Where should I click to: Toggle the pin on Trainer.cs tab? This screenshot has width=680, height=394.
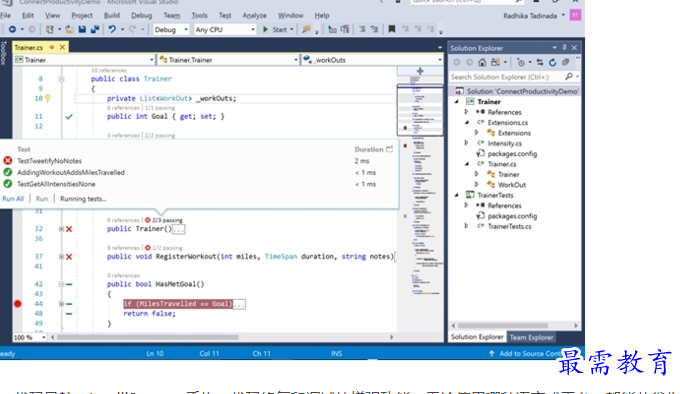click(52, 47)
